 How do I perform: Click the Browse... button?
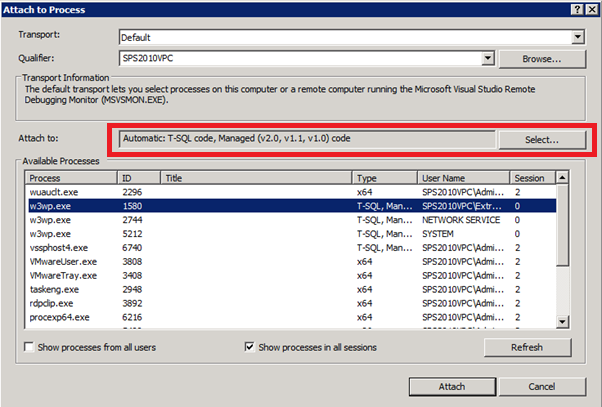click(542, 59)
